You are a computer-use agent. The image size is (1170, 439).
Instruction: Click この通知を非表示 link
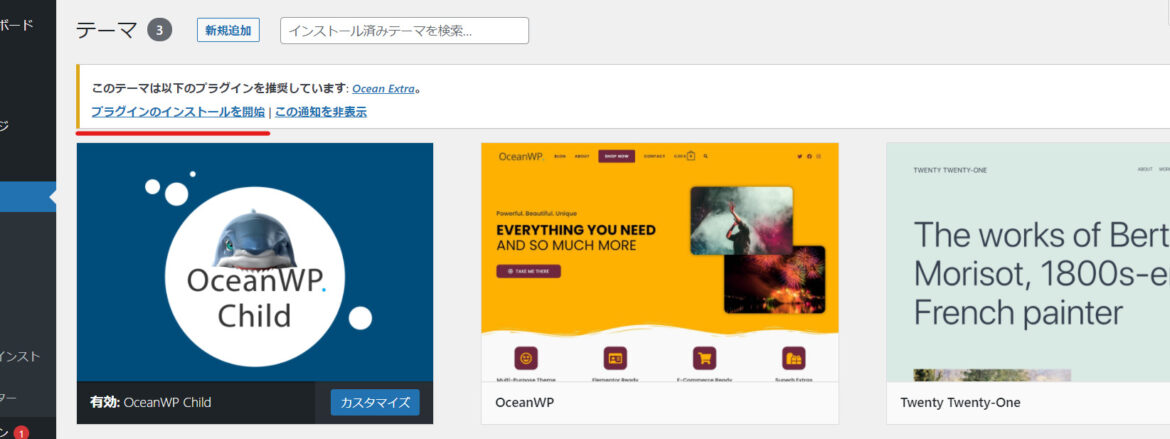tap(321, 112)
